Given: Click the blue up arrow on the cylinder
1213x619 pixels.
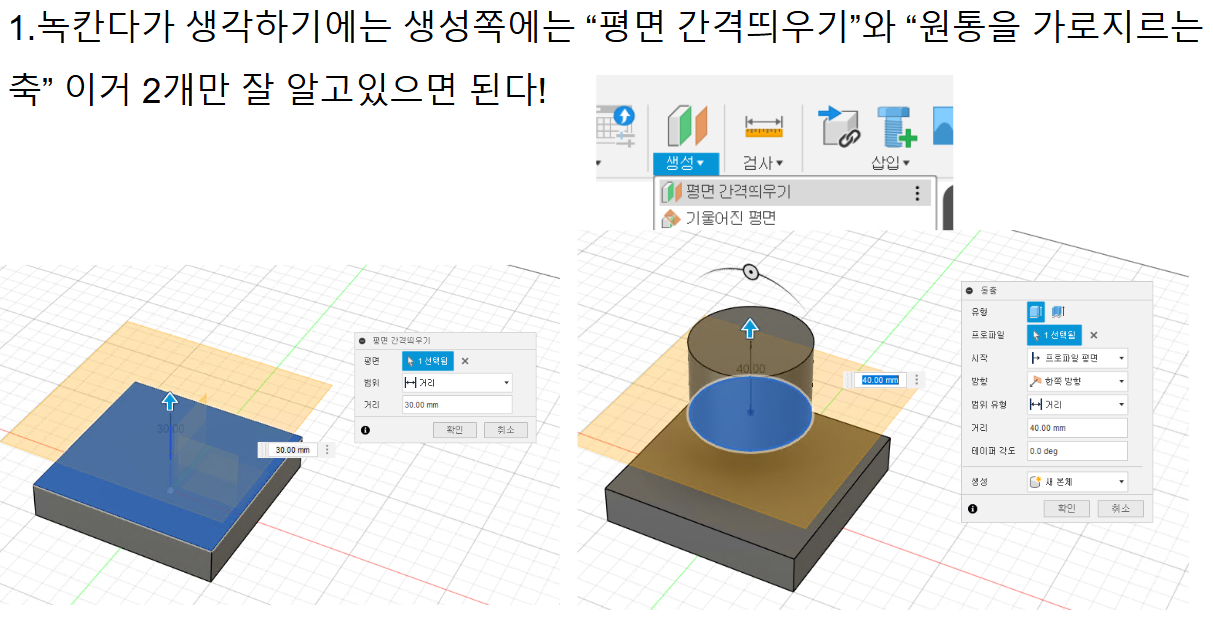Looking at the screenshot, I should 749,329.
